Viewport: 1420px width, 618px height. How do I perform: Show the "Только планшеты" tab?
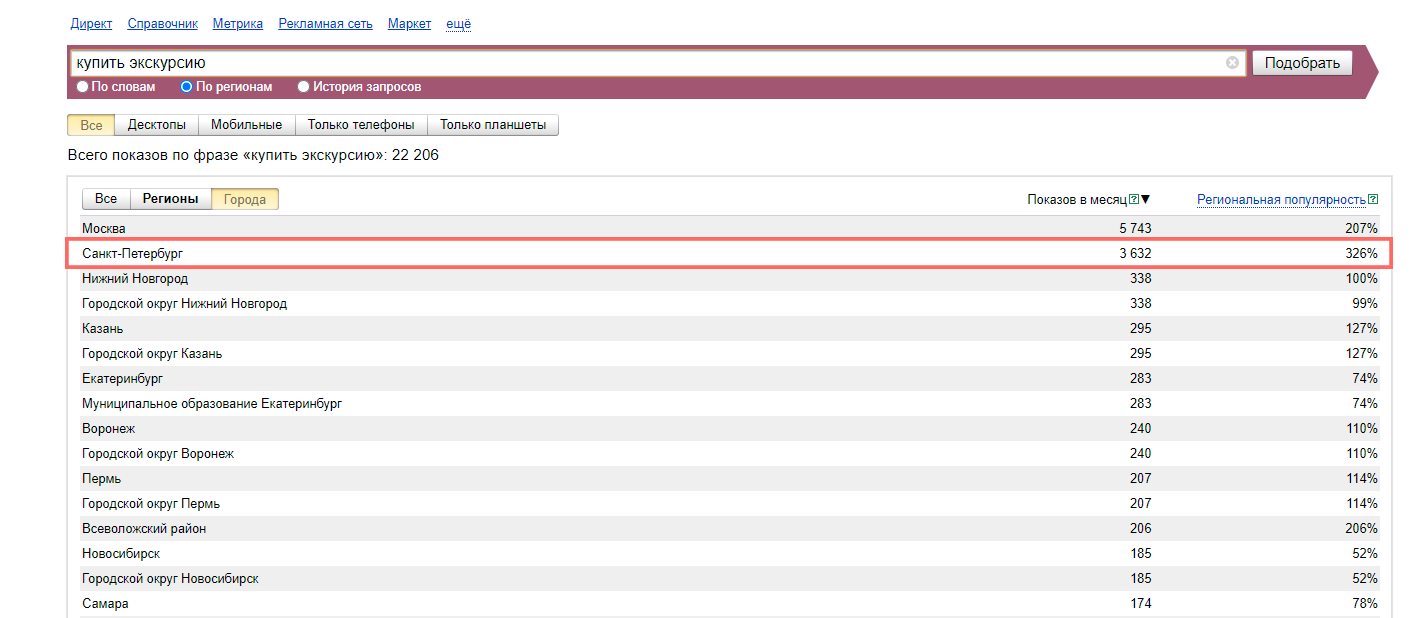(493, 125)
